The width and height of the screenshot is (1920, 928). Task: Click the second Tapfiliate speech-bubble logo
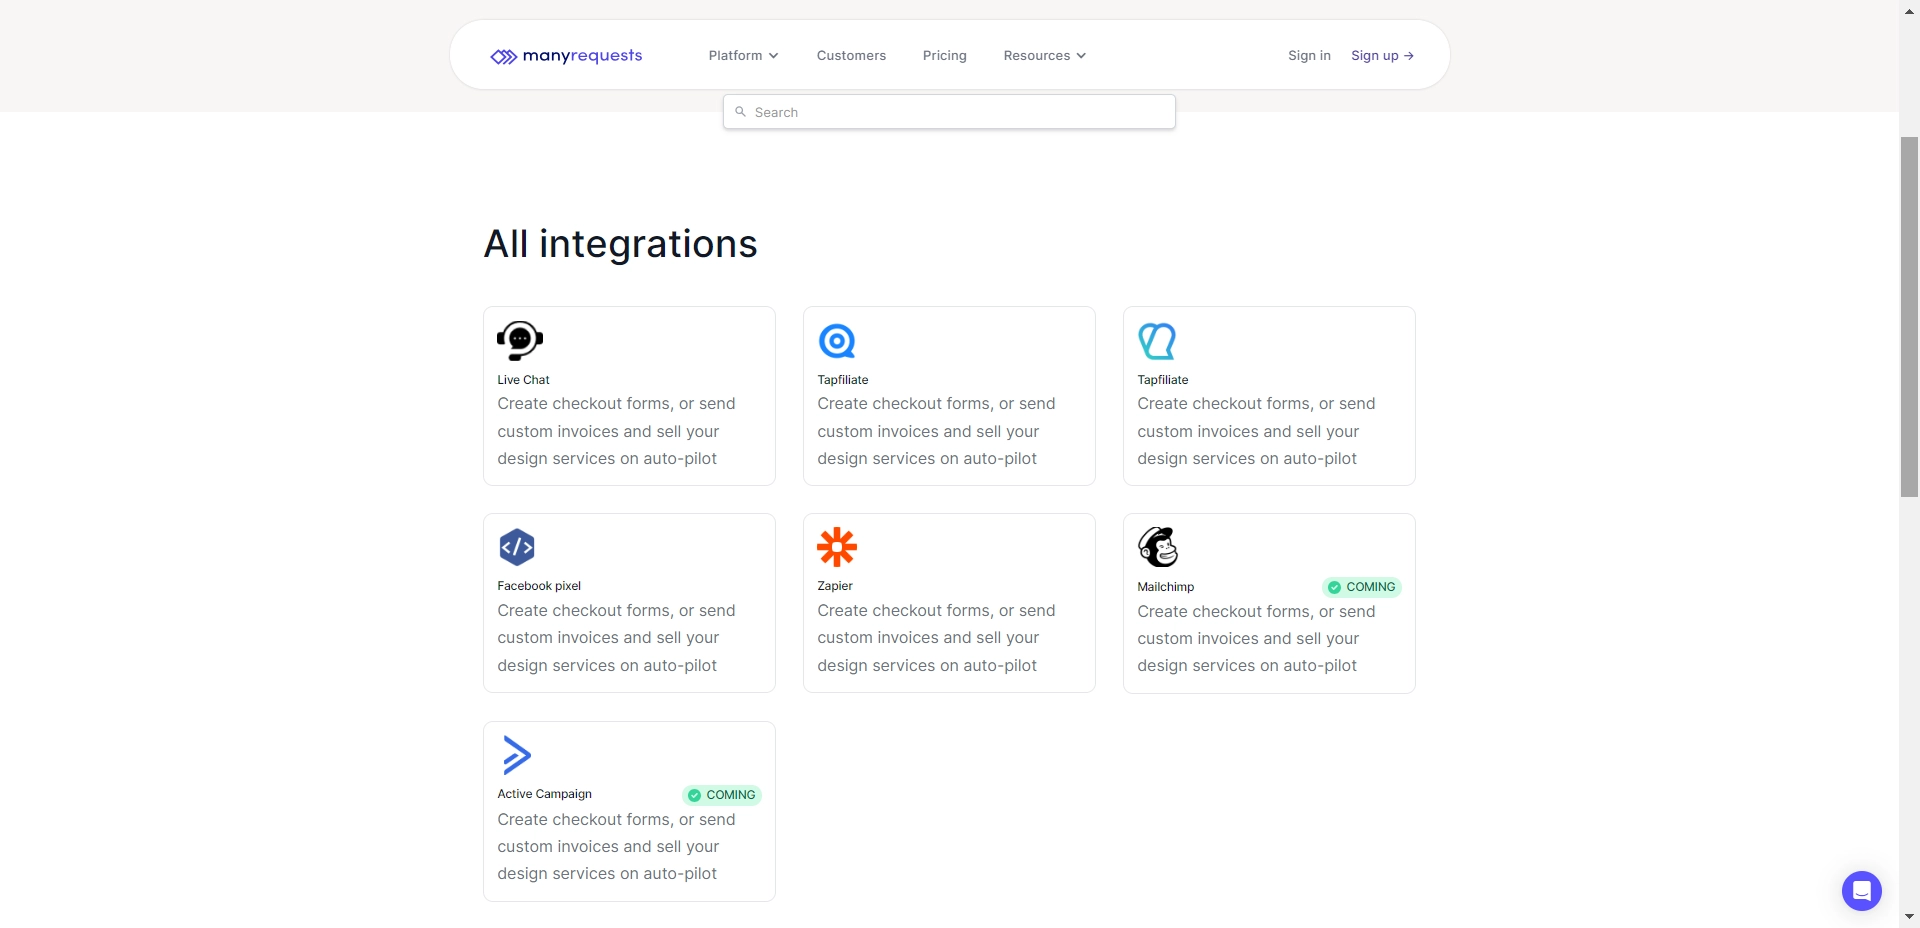pyautogui.click(x=1158, y=340)
